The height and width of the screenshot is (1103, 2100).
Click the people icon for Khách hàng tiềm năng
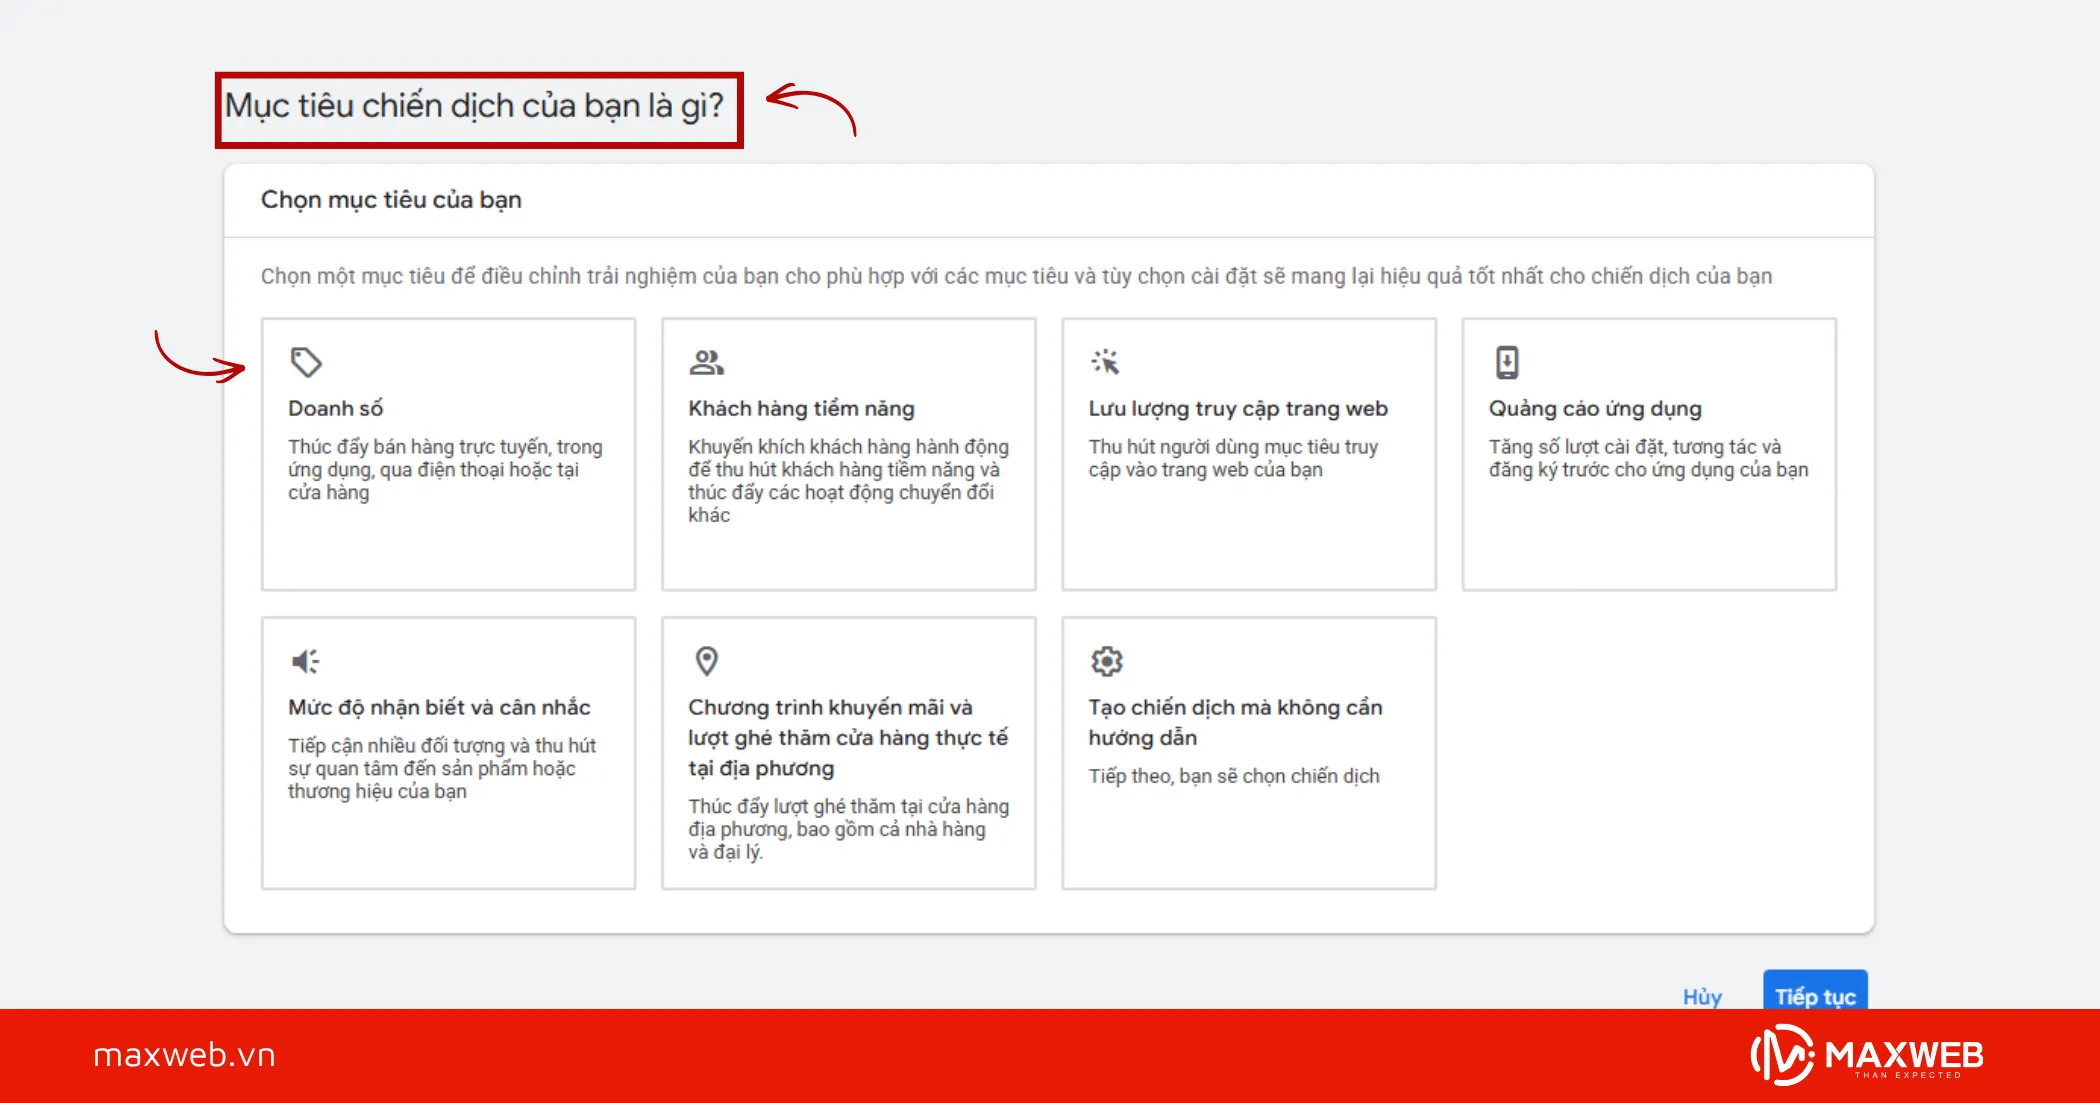coord(706,360)
